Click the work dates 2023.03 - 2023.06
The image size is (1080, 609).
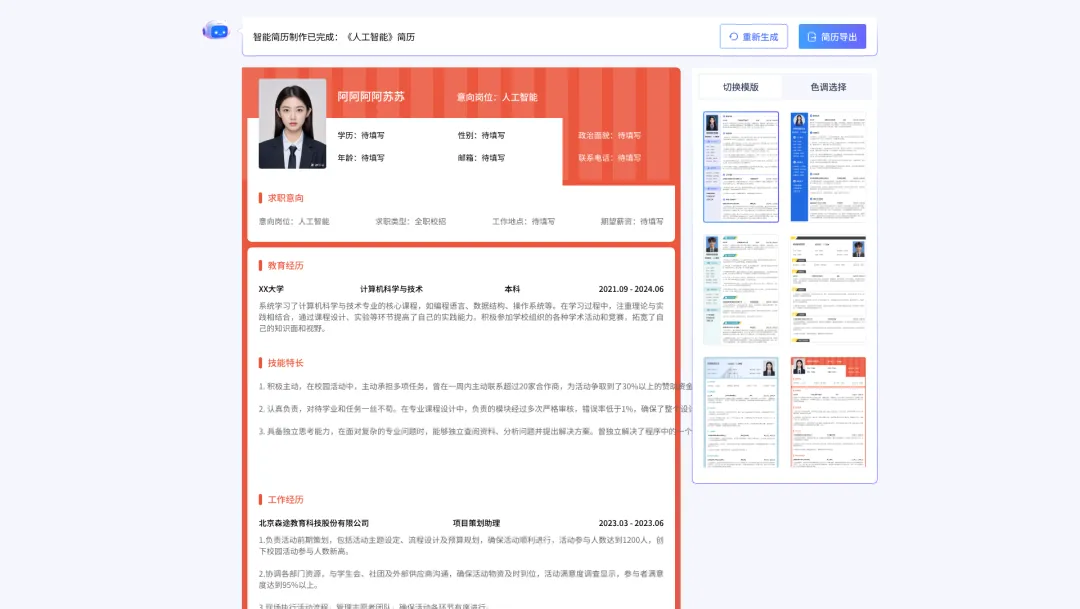pyautogui.click(x=631, y=524)
